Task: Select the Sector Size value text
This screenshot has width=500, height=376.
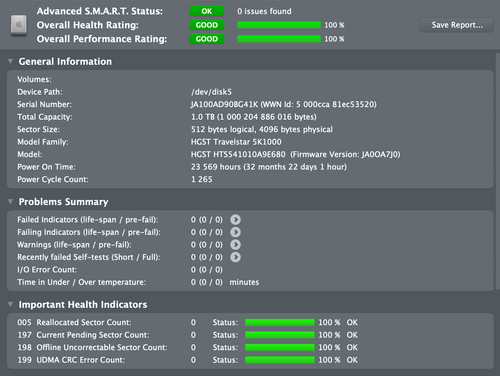Action: click(262, 129)
